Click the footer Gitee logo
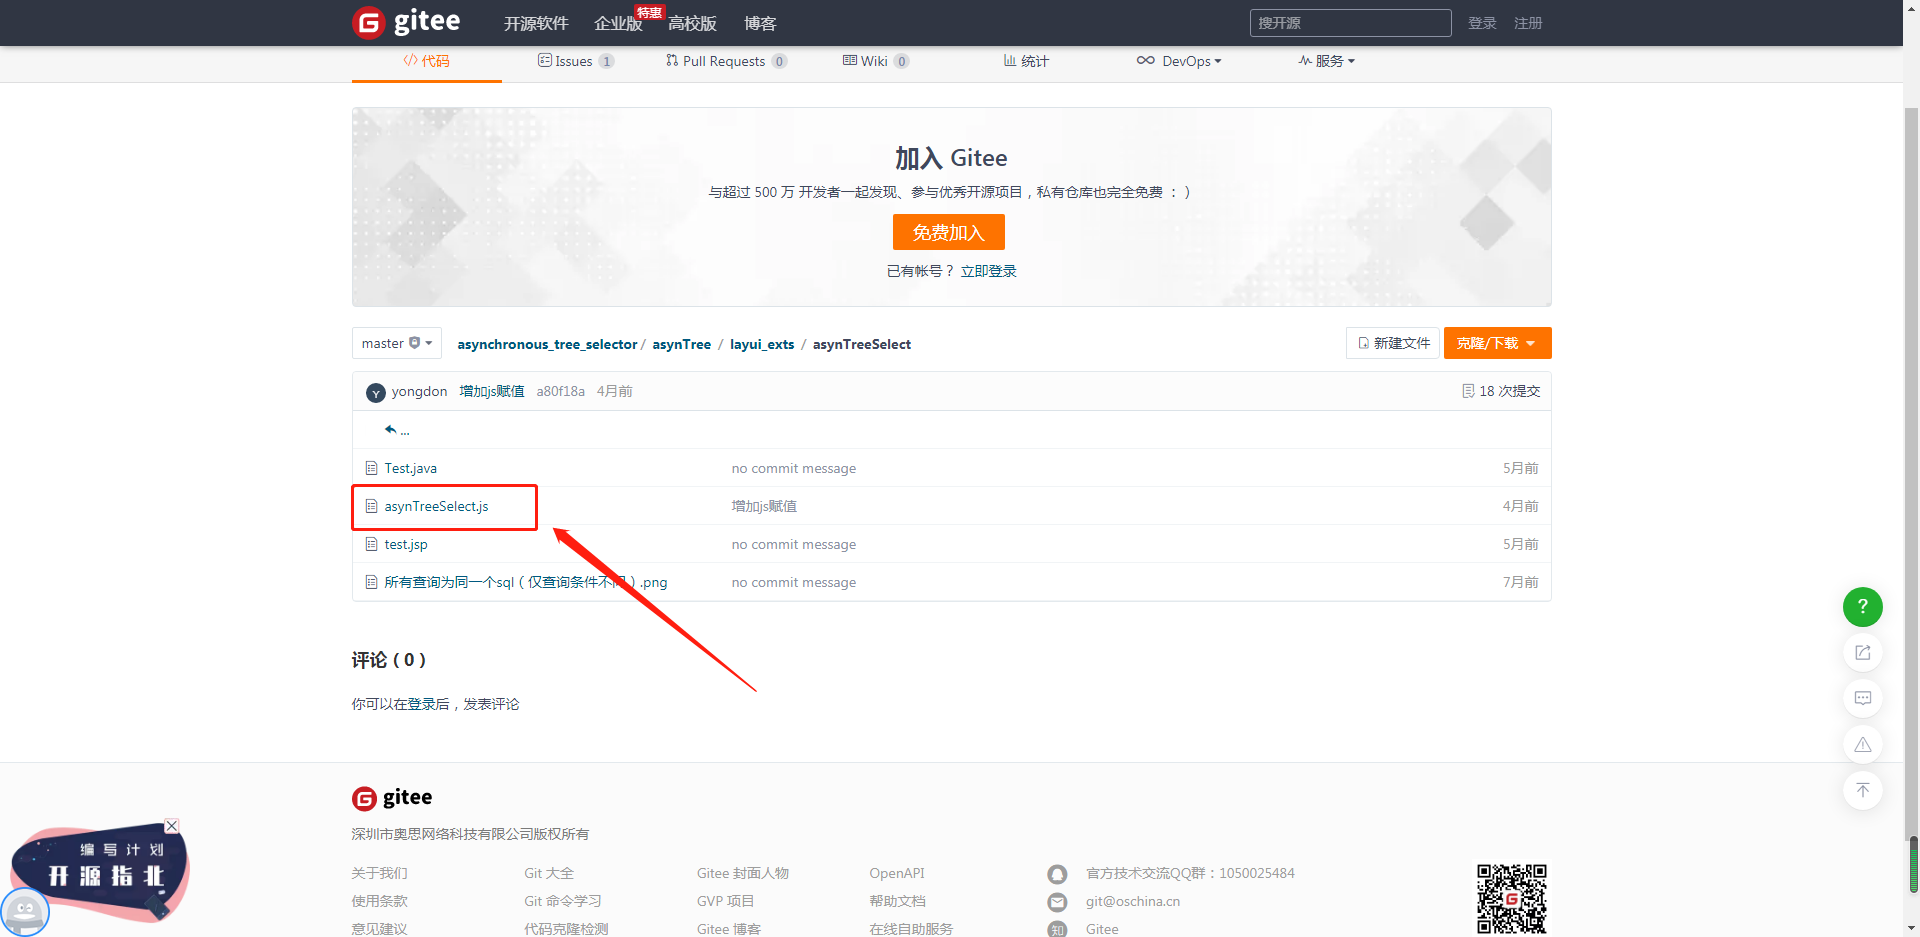 [392, 797]
